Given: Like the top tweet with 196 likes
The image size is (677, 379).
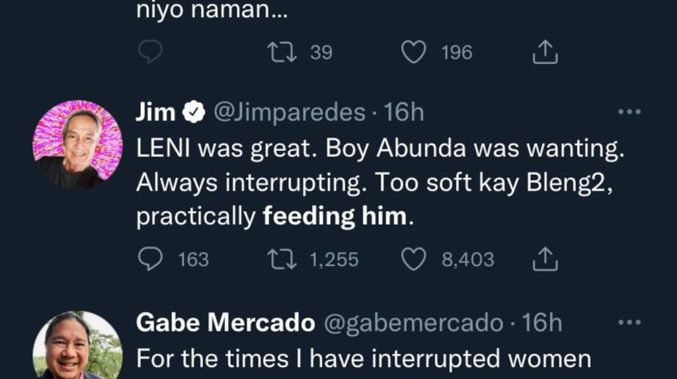Looking at the screenshot, I should (x=414, y=52).
